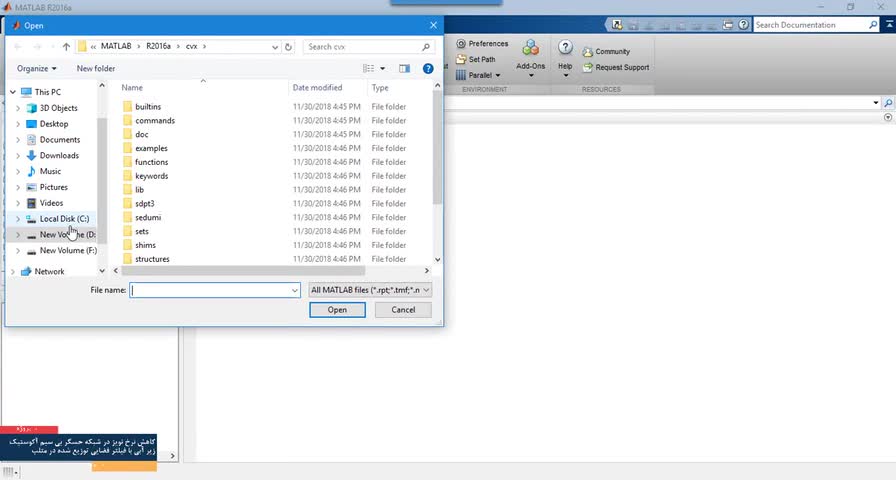Refresh the cvx folder listing
The height and width of the screenshot is (480, 896).
click(x=289, y=47)
